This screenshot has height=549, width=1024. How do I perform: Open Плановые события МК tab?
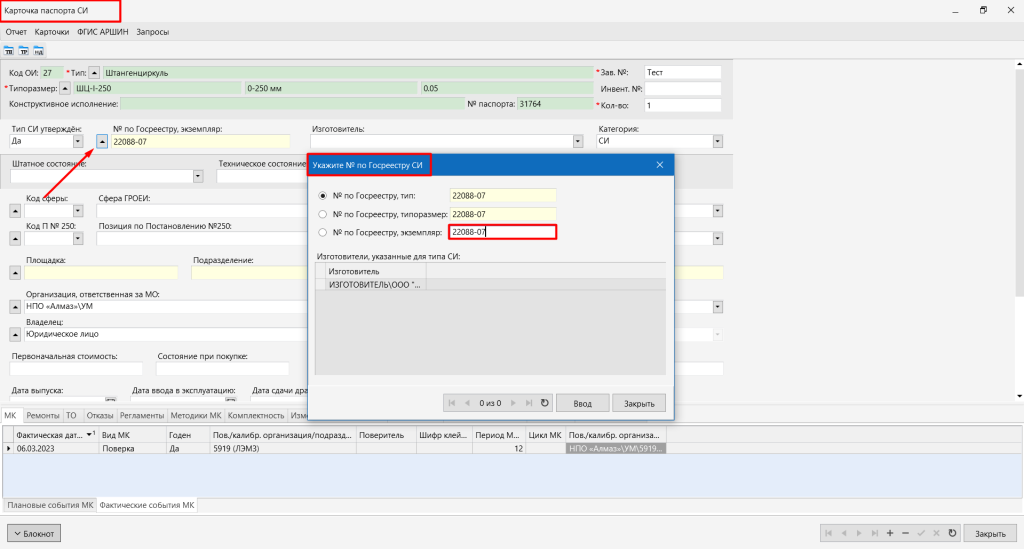[x=50, y=505]
